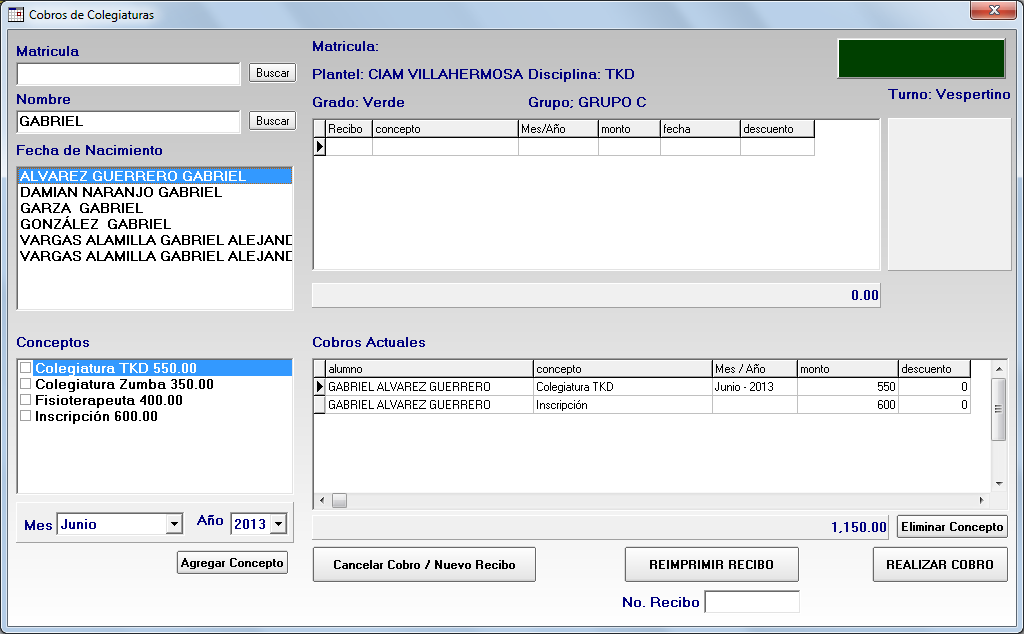Click the monto header in the receipts grid
Image resolution: width=1024 pixels, height=634 pixels.
pyautogui.click(x=629, y=129)
